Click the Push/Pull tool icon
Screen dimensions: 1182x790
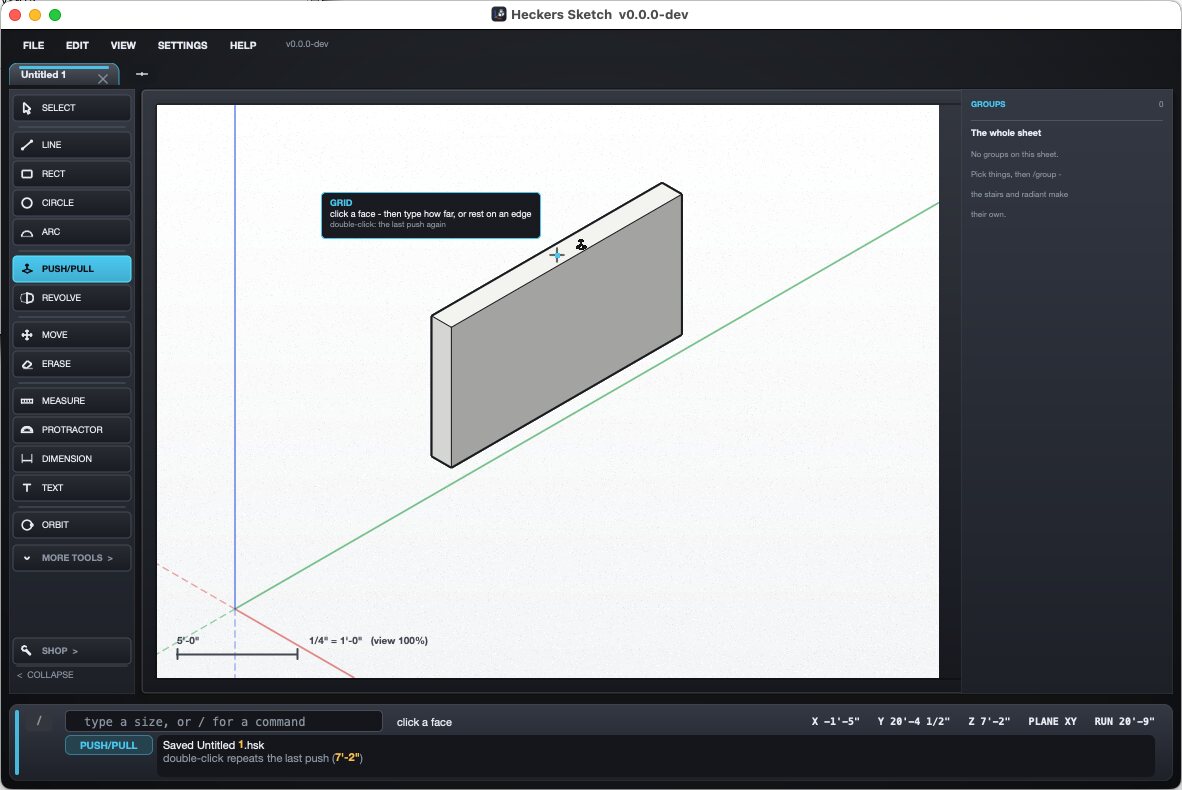tap(27, 268)
